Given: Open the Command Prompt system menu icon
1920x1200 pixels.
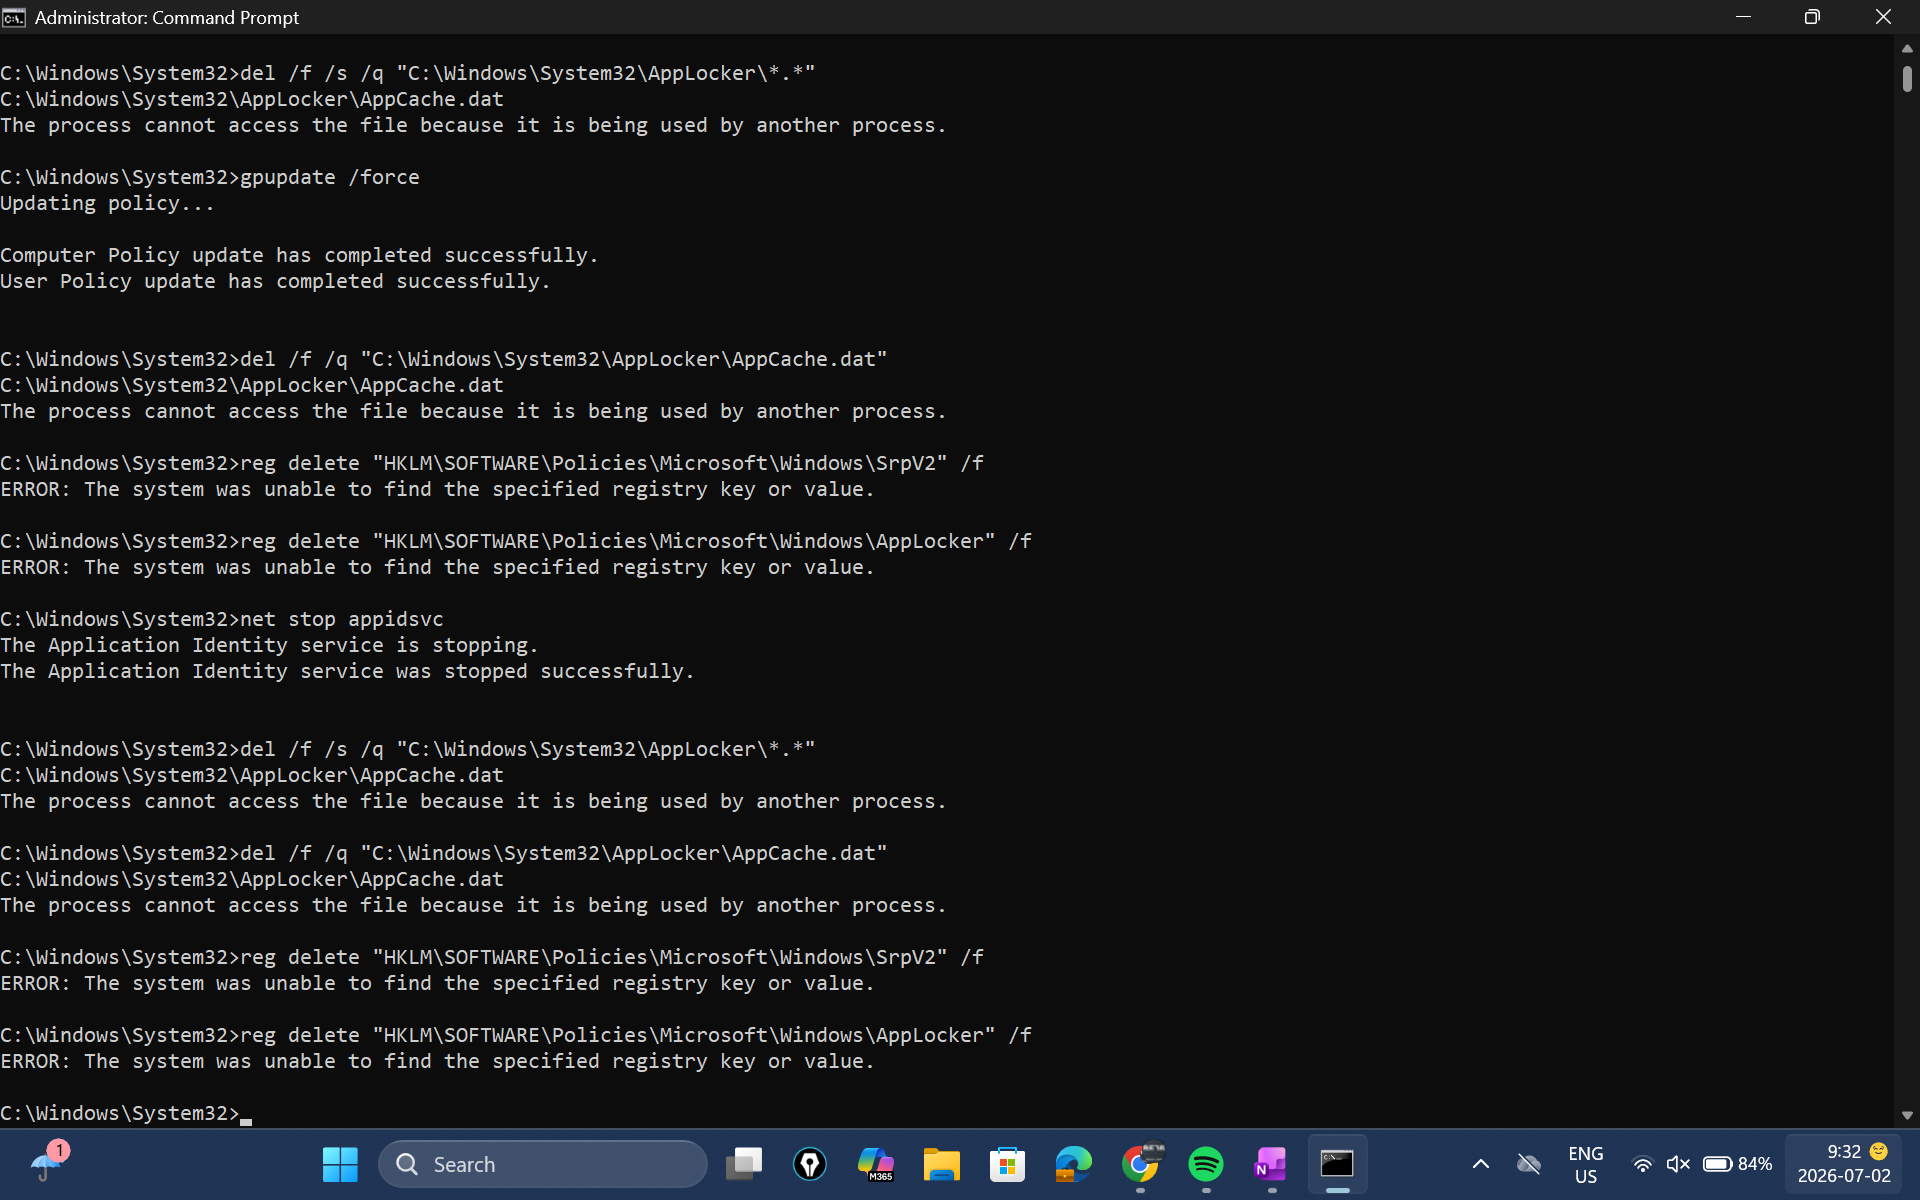Looking at the screenshot, I should [x=14, y=17].
